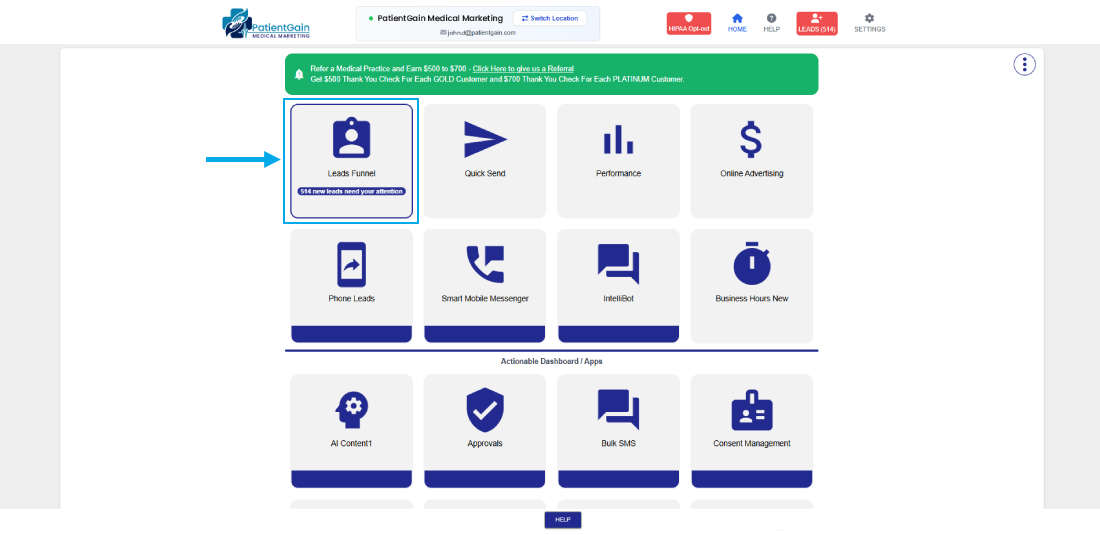Viewport: 1100px width, 535px height.
Task: Click the AI Content1 tile's blue bottom bar
Action: tap(351, 479)
